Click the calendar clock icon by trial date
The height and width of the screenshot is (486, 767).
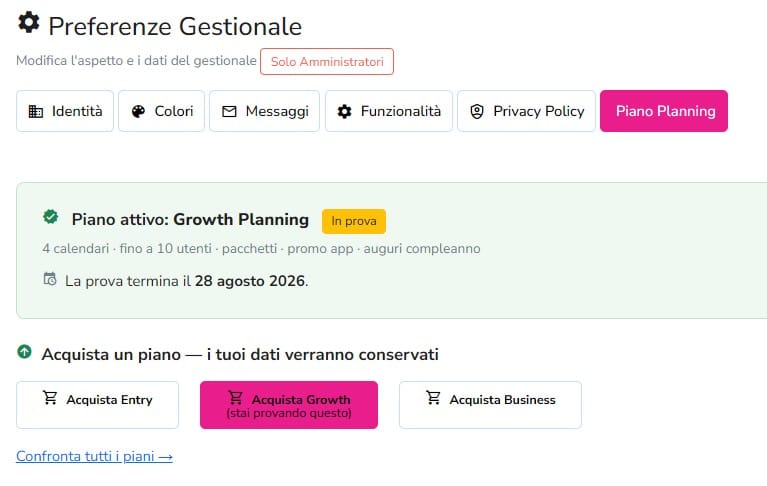click(x=50, y=279)
